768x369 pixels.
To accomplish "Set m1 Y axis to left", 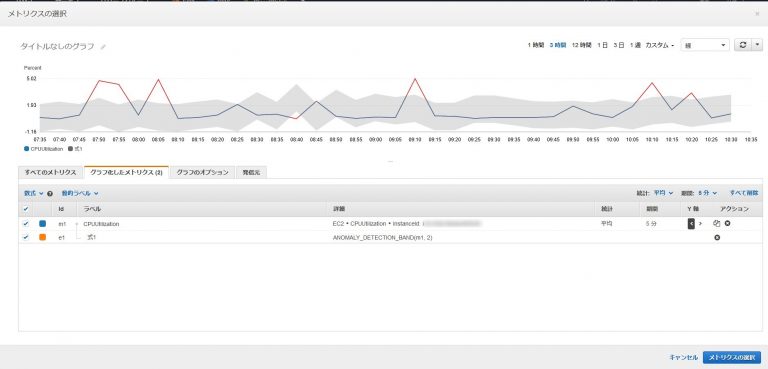I will pos(691,223).
